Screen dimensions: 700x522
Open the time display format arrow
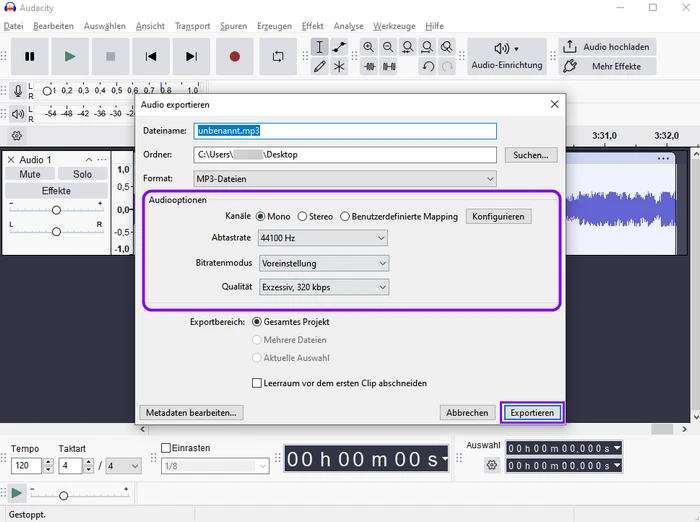444,459
